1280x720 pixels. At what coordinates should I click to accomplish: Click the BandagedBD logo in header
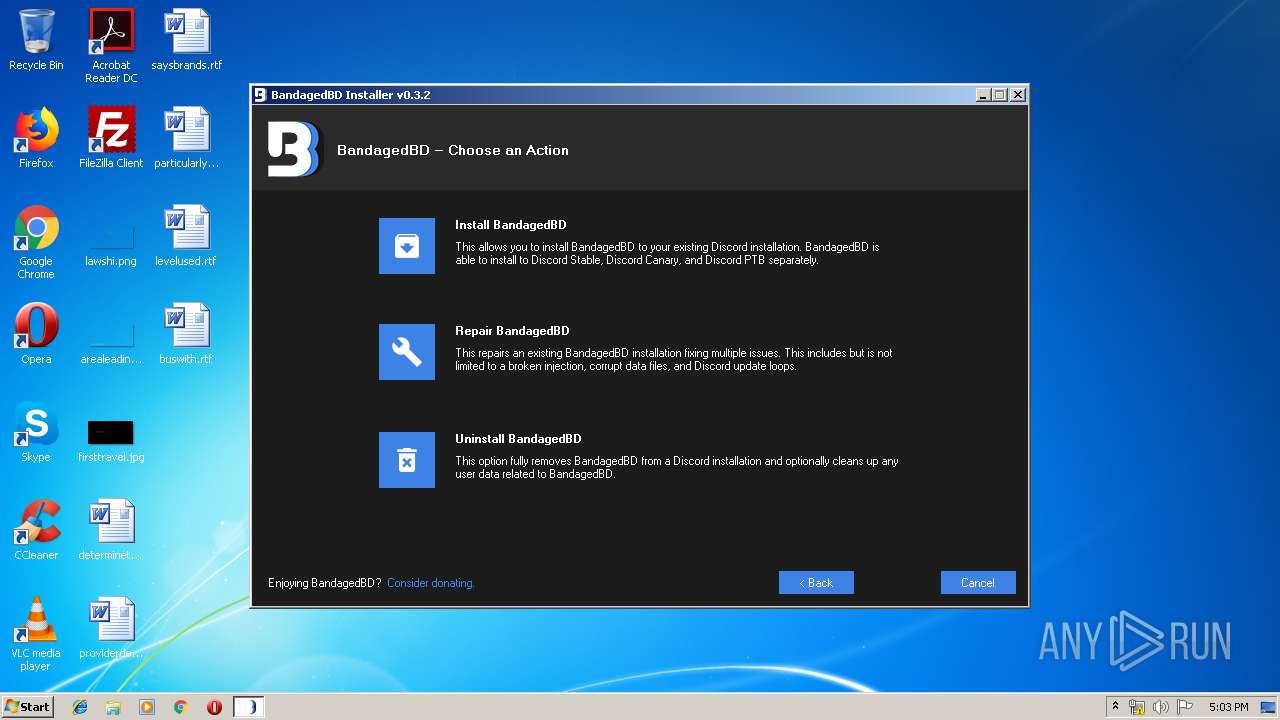294,150
